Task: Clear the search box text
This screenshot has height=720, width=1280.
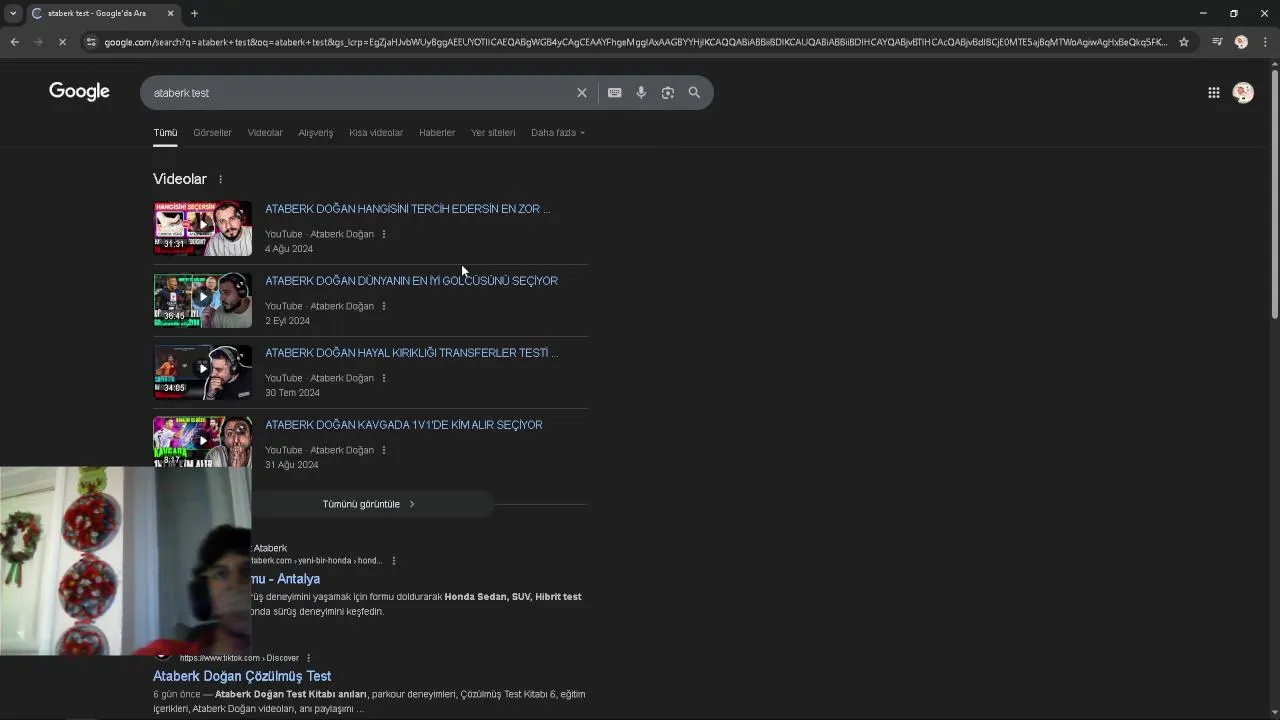Action: click(581, 93)
